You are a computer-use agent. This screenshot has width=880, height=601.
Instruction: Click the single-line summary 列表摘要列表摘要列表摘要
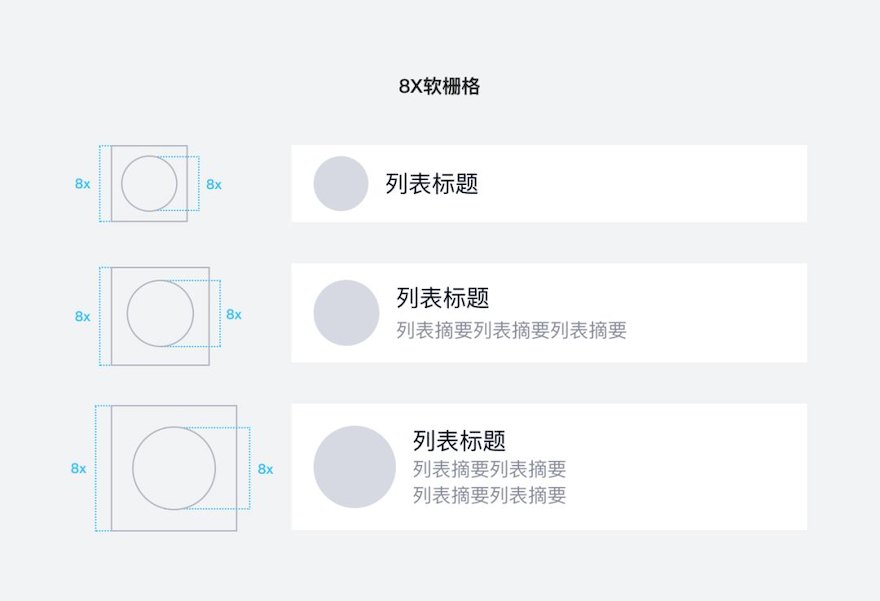[x=511, y=330]
